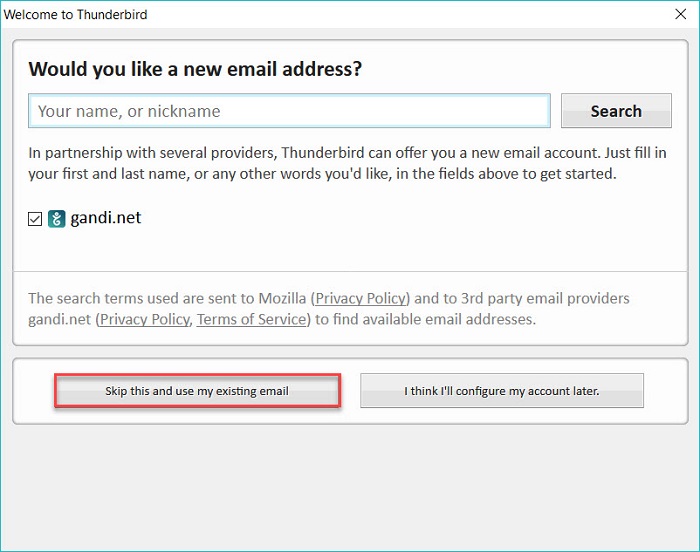Click the partnership description paragraph
This screenshot has height=552, width=700.
coord(347,163)
